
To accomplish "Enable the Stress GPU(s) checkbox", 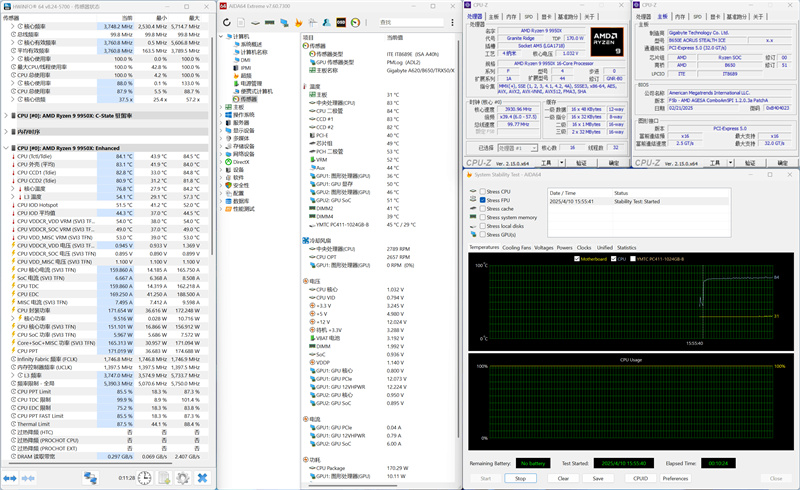I will 481,234.
